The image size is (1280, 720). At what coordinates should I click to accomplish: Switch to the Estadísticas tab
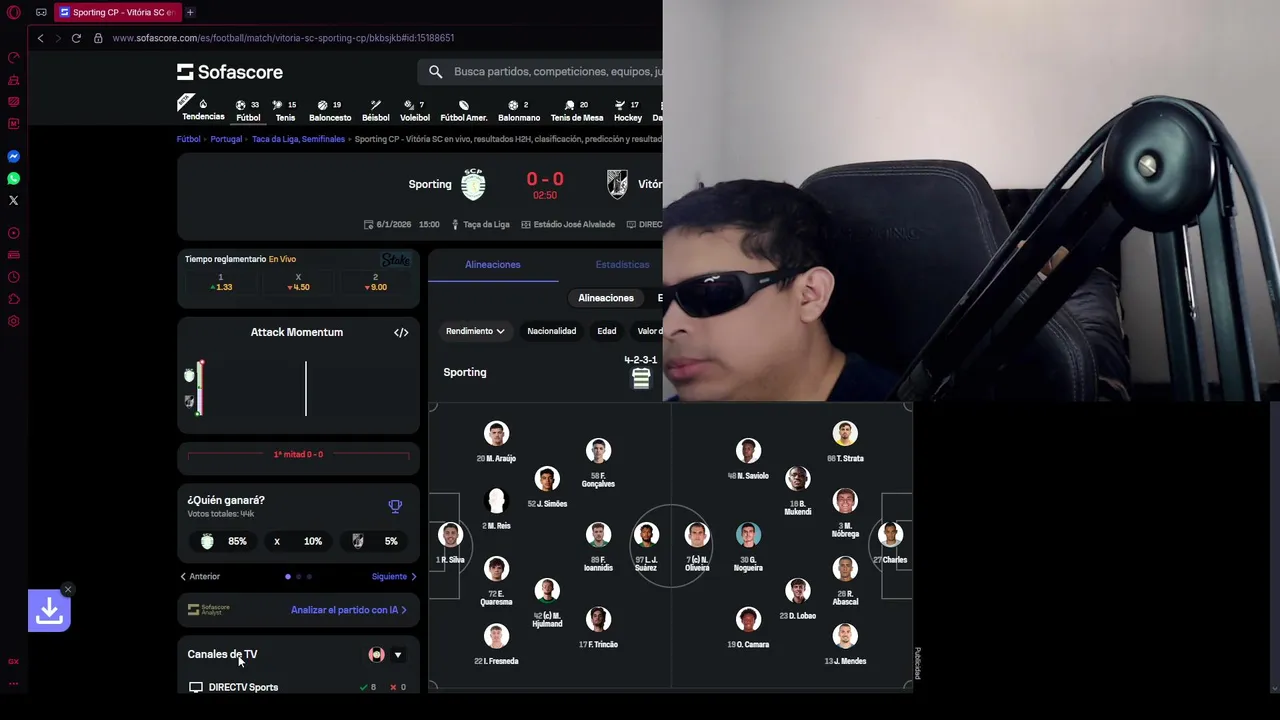pos(622,265)
